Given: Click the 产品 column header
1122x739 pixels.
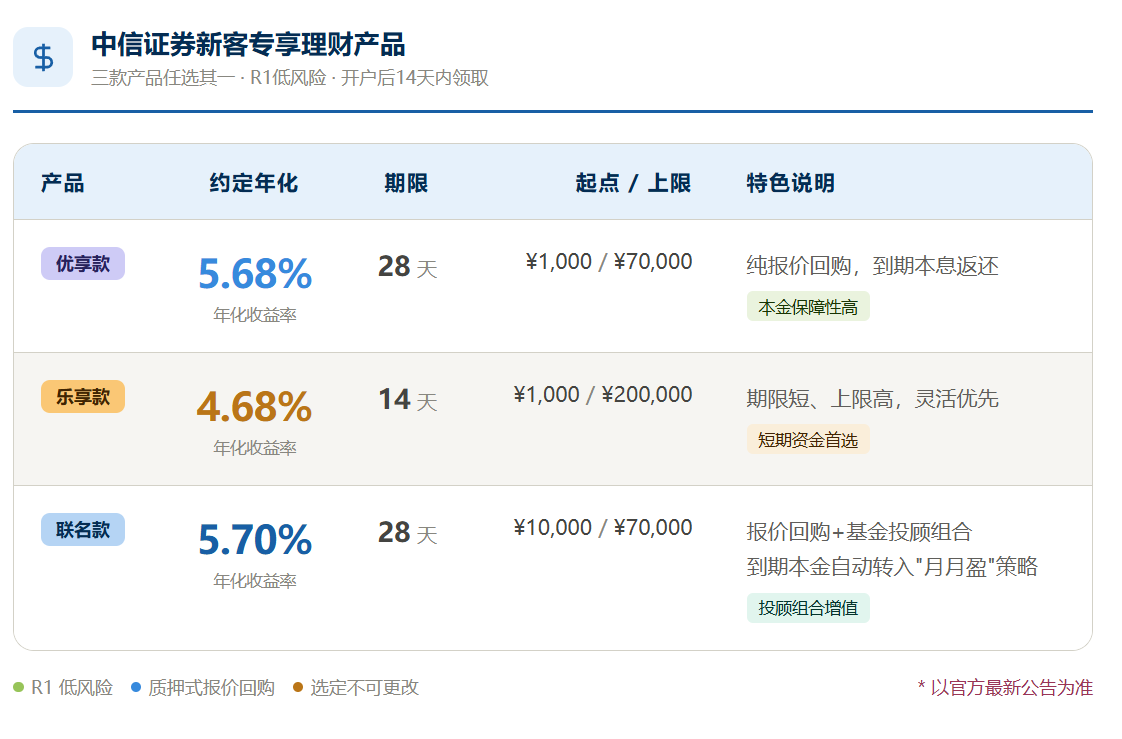Looking at the screenshot, I should 63,183.
